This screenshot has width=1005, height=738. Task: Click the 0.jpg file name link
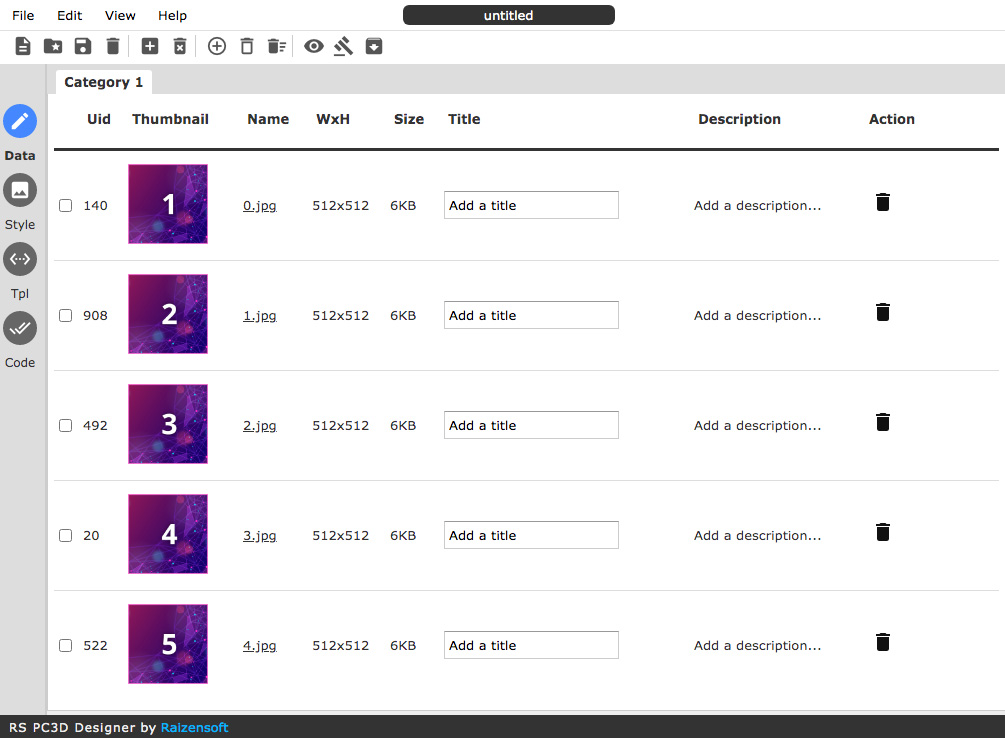259,205
